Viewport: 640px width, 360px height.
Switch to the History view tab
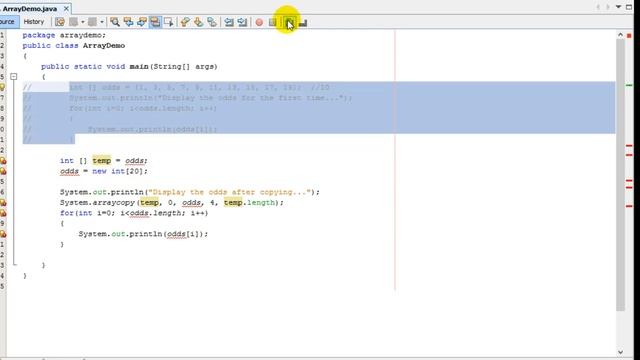click(x=33, y=22)
